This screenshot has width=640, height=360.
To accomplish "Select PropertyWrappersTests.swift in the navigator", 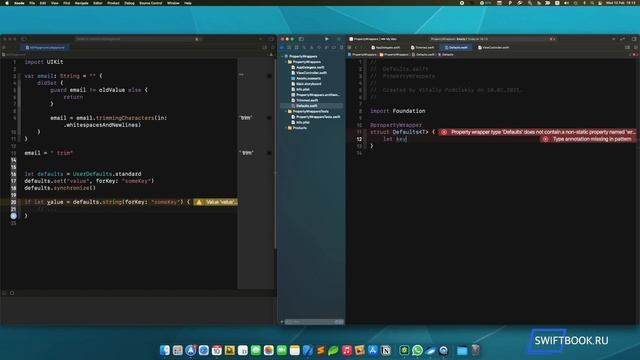I will click(x=318, y=117).
